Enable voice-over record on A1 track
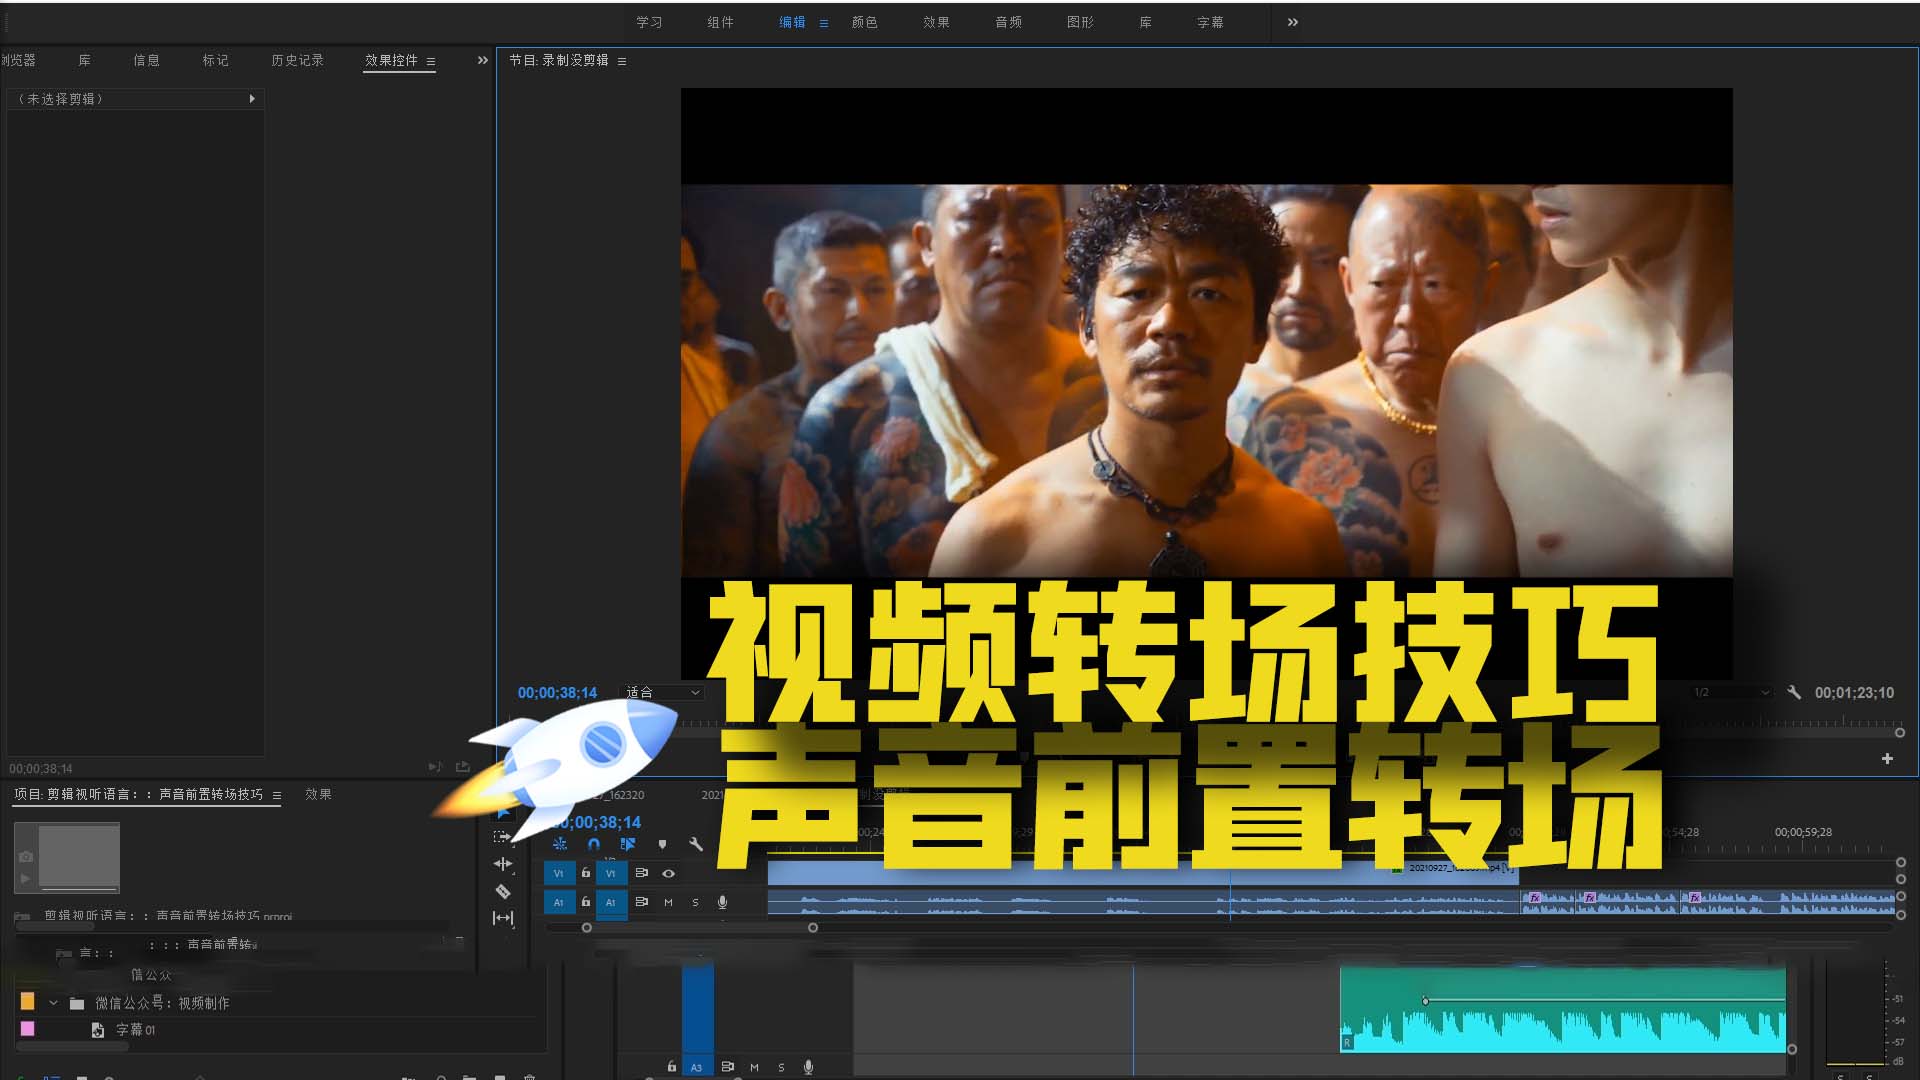 722,902
